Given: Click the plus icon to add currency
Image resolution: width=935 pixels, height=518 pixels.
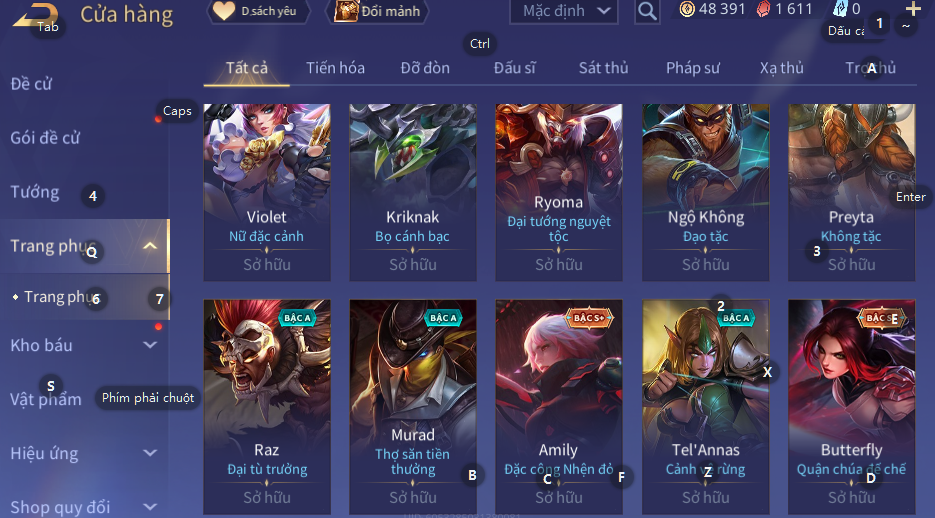Looking at the screenshot, I should (x=913, y=8).
